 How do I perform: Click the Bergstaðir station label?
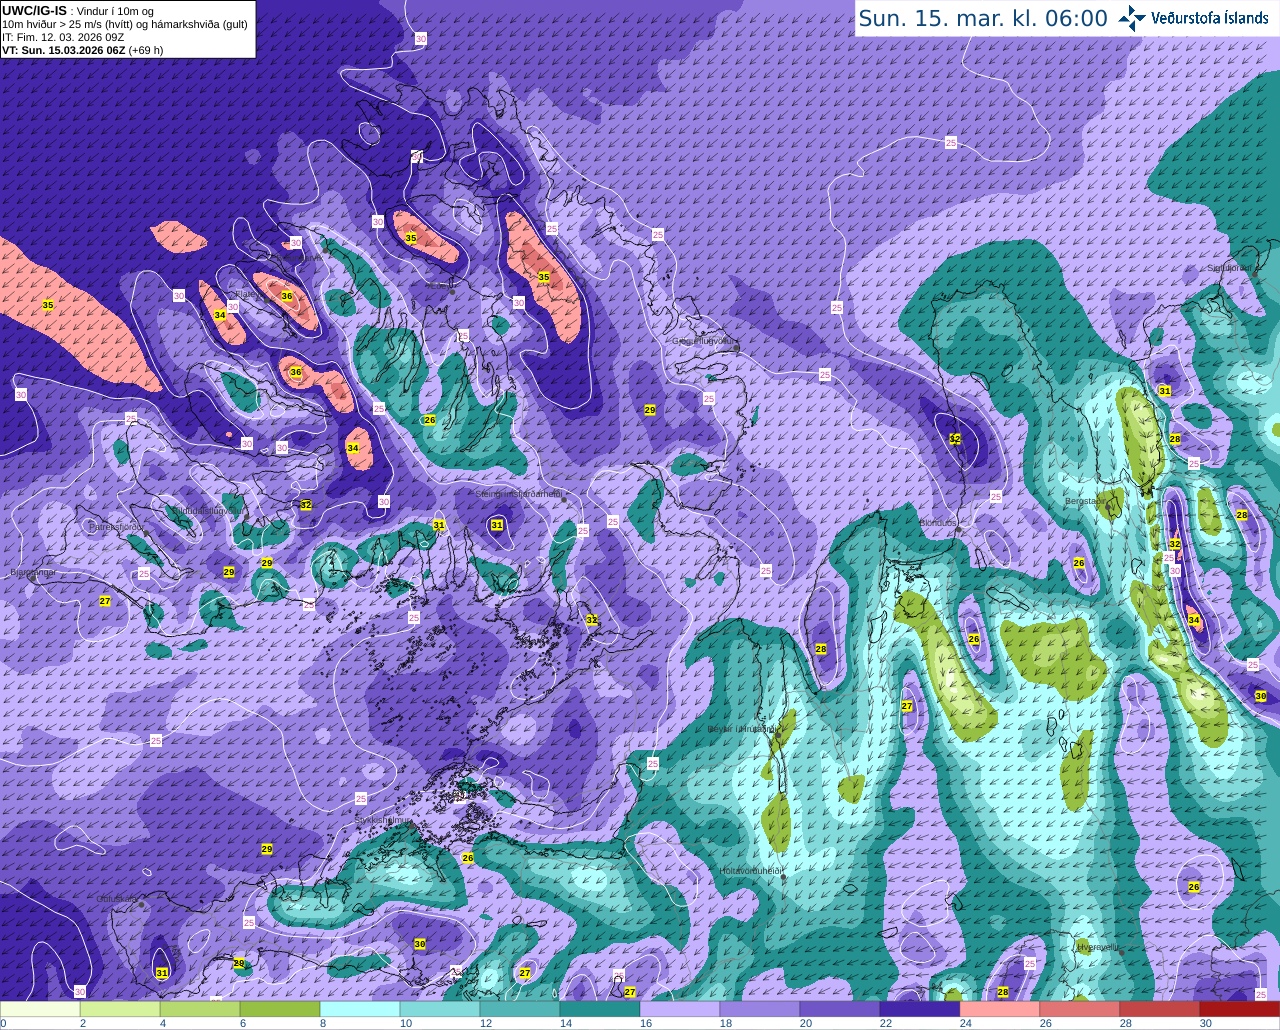click(1085, 501)
